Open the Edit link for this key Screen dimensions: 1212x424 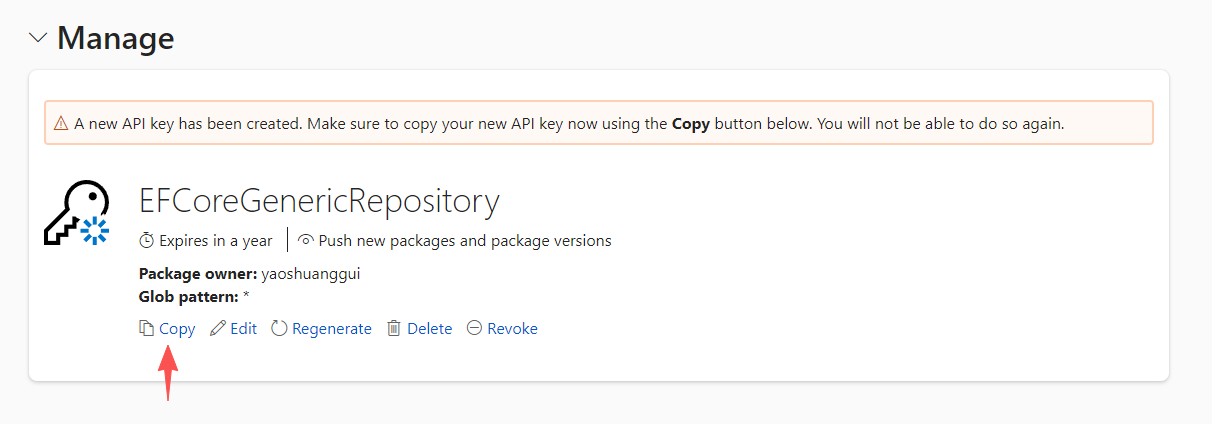243,328
